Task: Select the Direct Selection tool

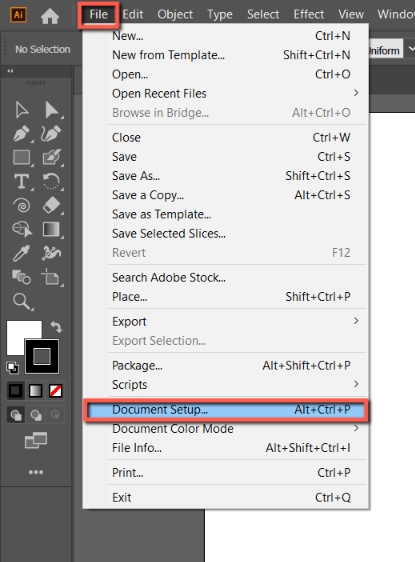Action: pyautogui.click(x=52, y=110)
